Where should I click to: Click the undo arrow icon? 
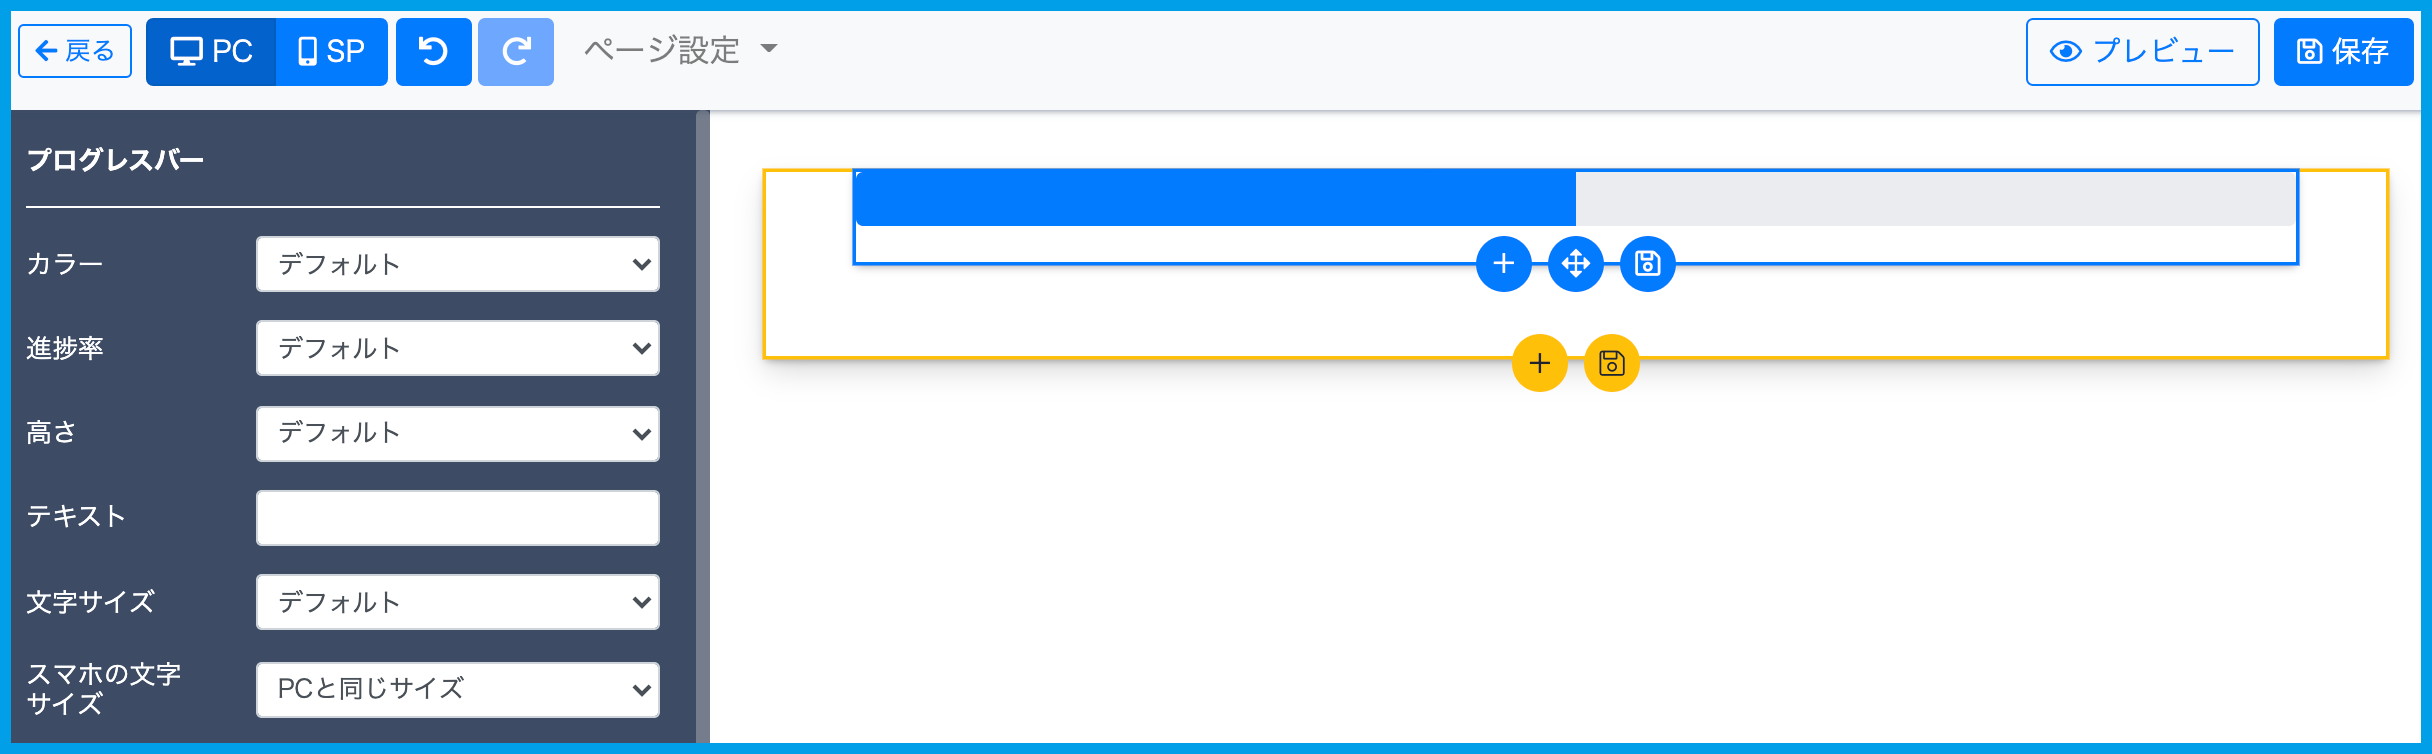coord(433,51)
